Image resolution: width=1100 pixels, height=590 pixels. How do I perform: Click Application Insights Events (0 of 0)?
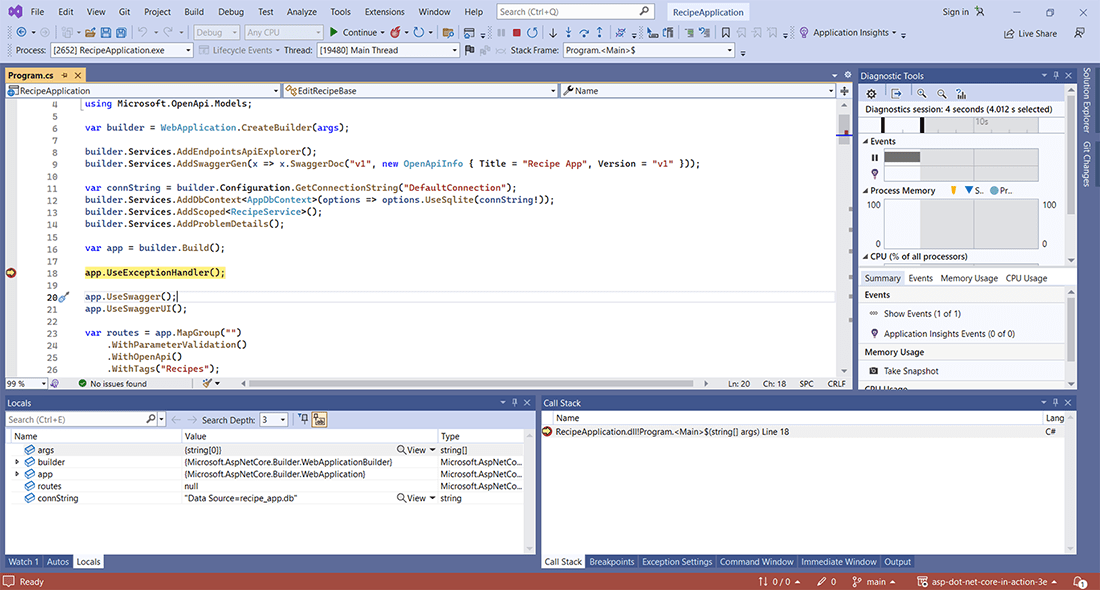tap(949, 334)
